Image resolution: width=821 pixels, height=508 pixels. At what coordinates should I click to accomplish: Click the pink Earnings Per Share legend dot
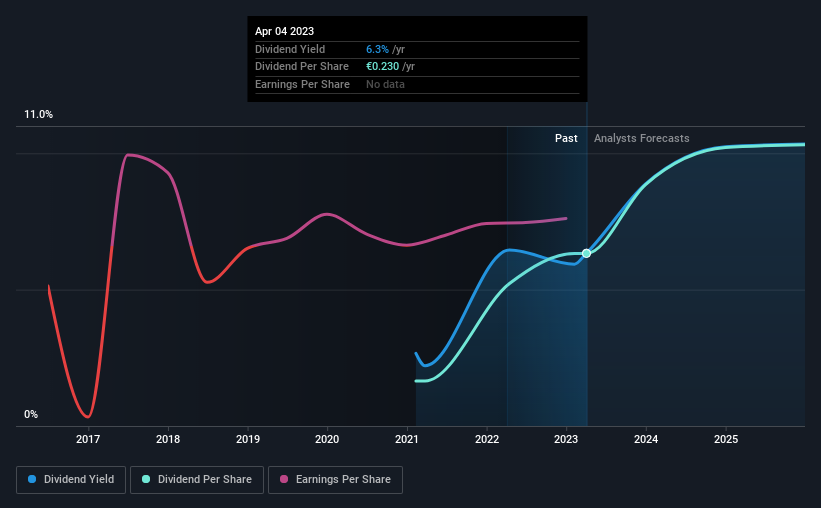pyautogui.click(x=284, y=479)
